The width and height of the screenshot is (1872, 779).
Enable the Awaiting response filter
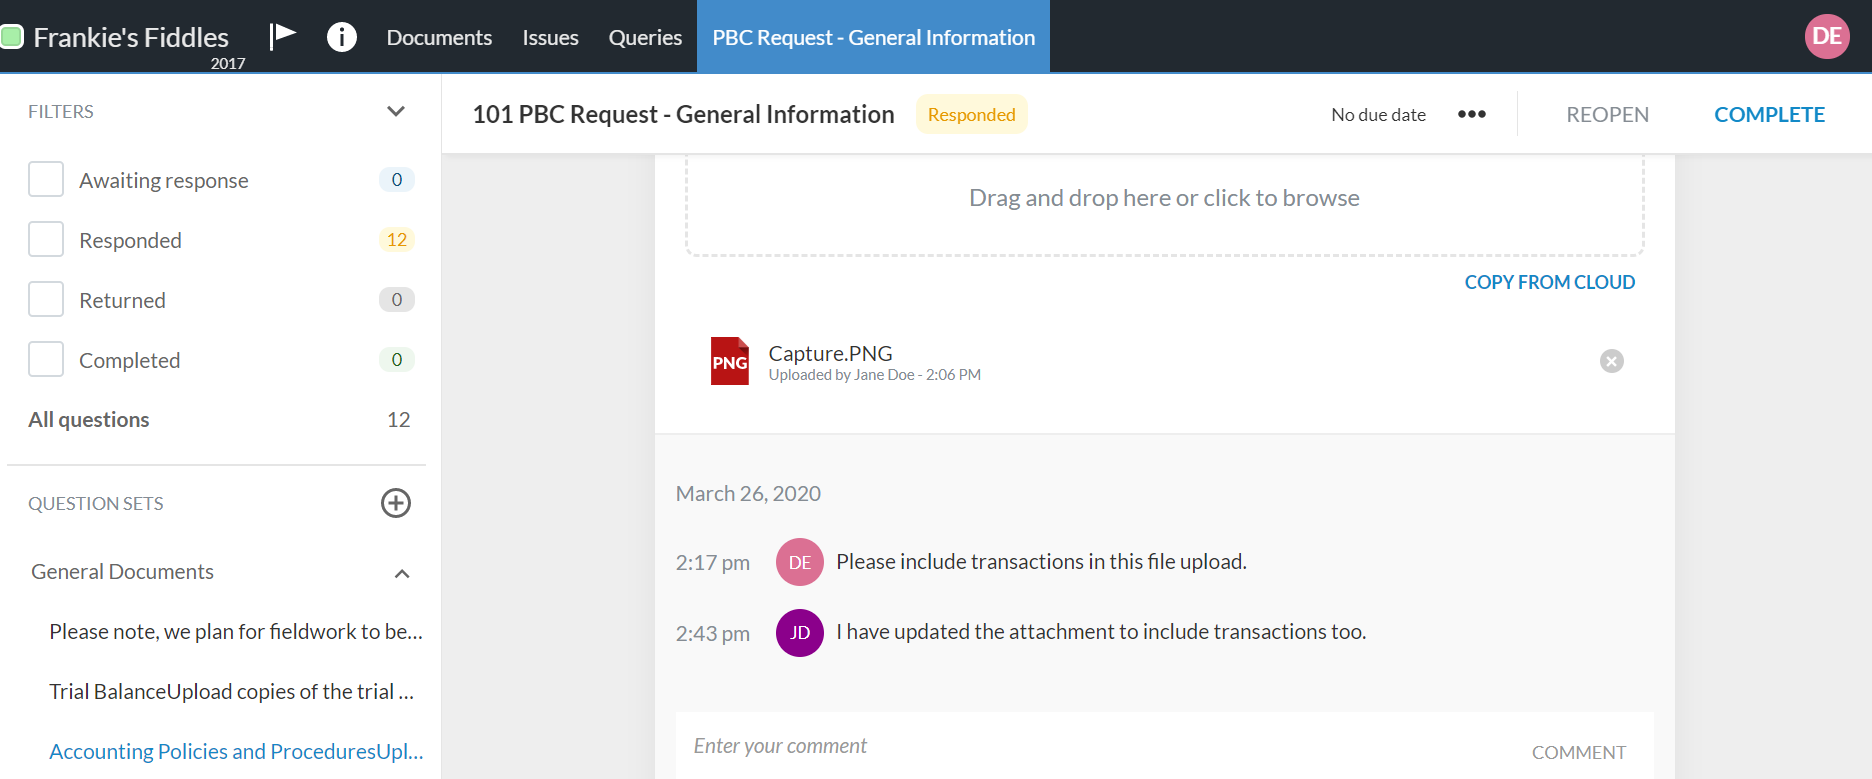point(46,180)
